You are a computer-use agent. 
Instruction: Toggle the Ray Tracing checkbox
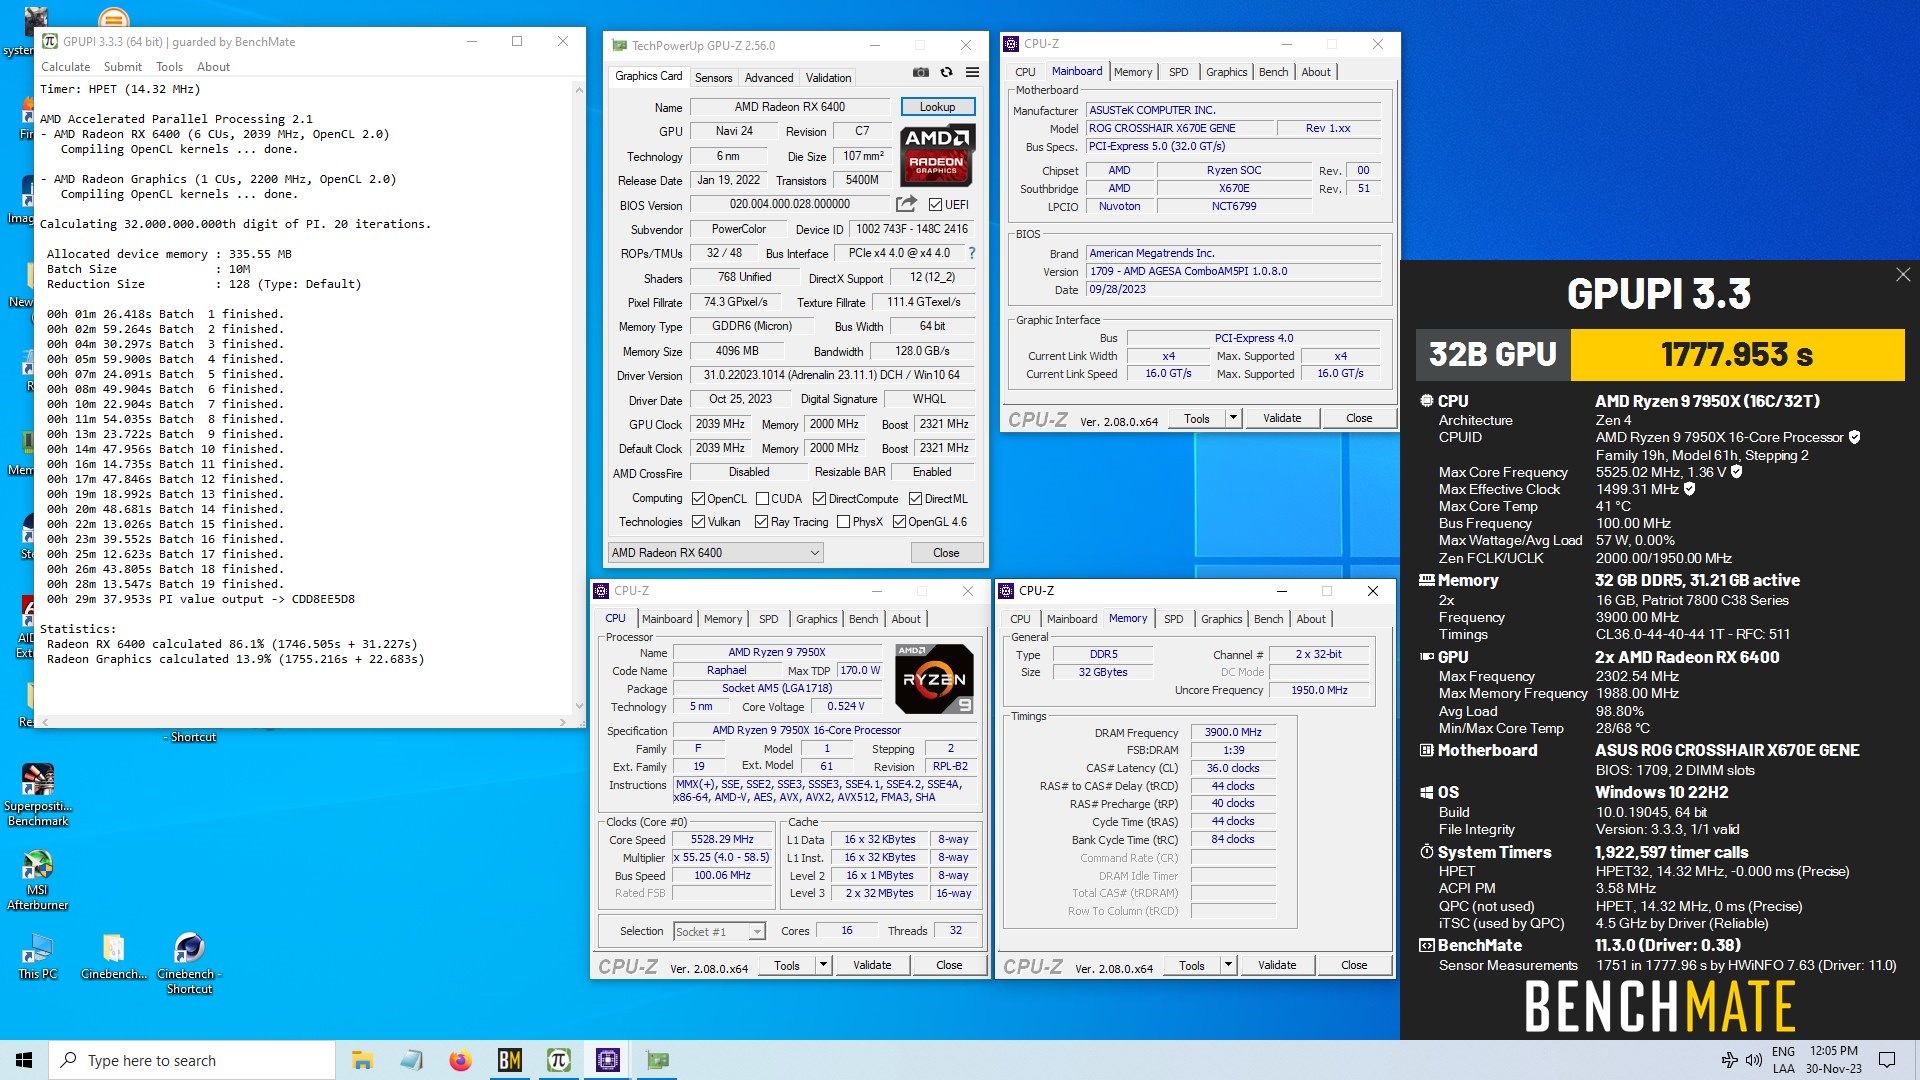761,522
